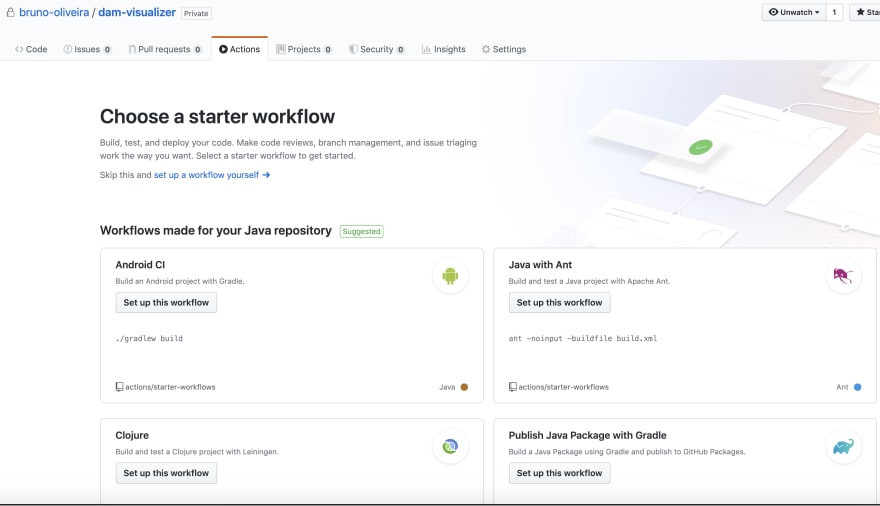Click the Issues counter badge 0
This screenshot has height=506, width=880.
107,49
